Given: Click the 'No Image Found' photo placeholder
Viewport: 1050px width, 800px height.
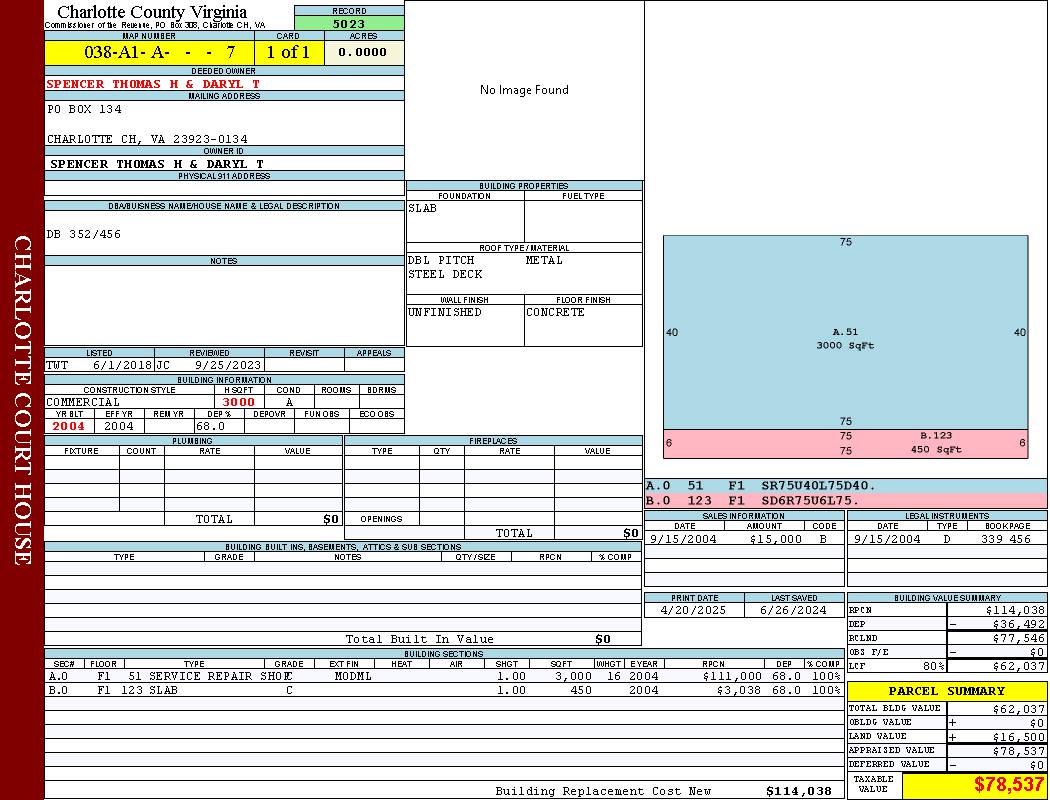Looking at the screenshot, I should click(524, 90).
